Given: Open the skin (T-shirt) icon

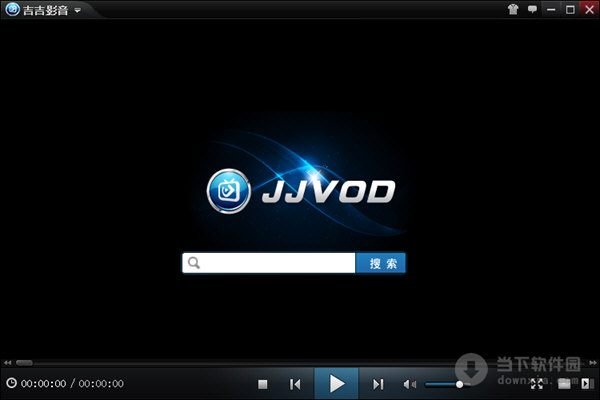Looking at the screenshot, I should click(x=513, y=9).
